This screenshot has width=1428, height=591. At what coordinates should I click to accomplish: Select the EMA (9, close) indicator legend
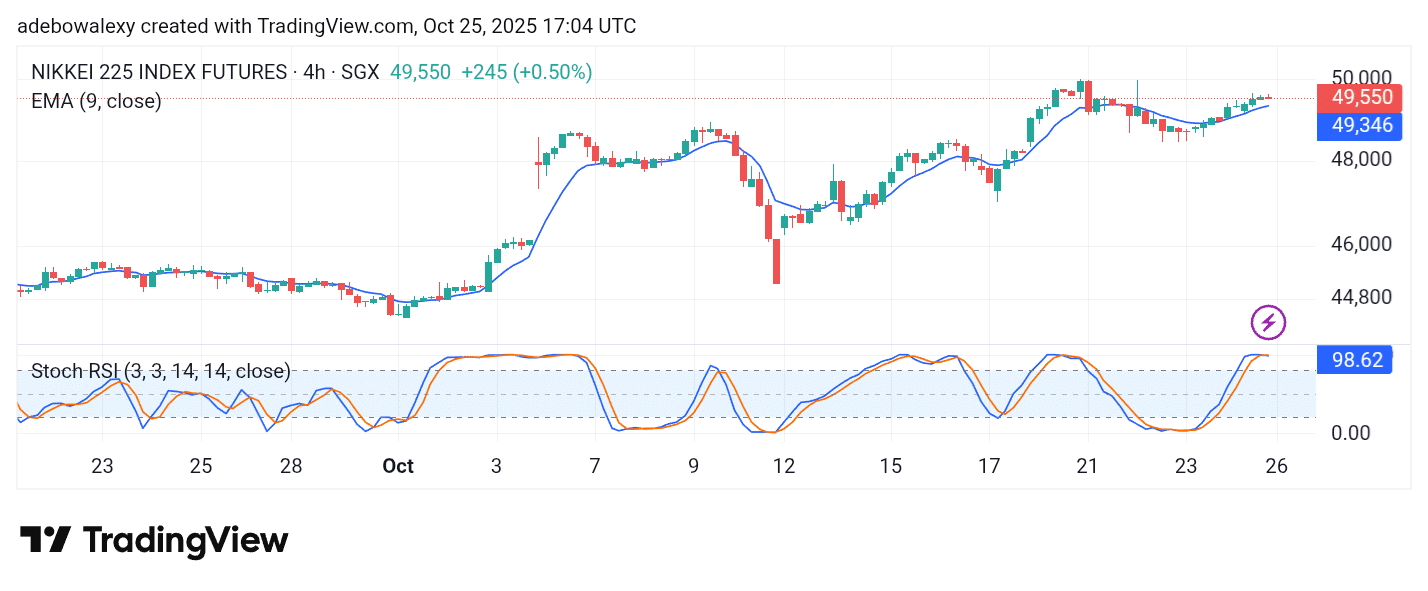coord(96,101)
